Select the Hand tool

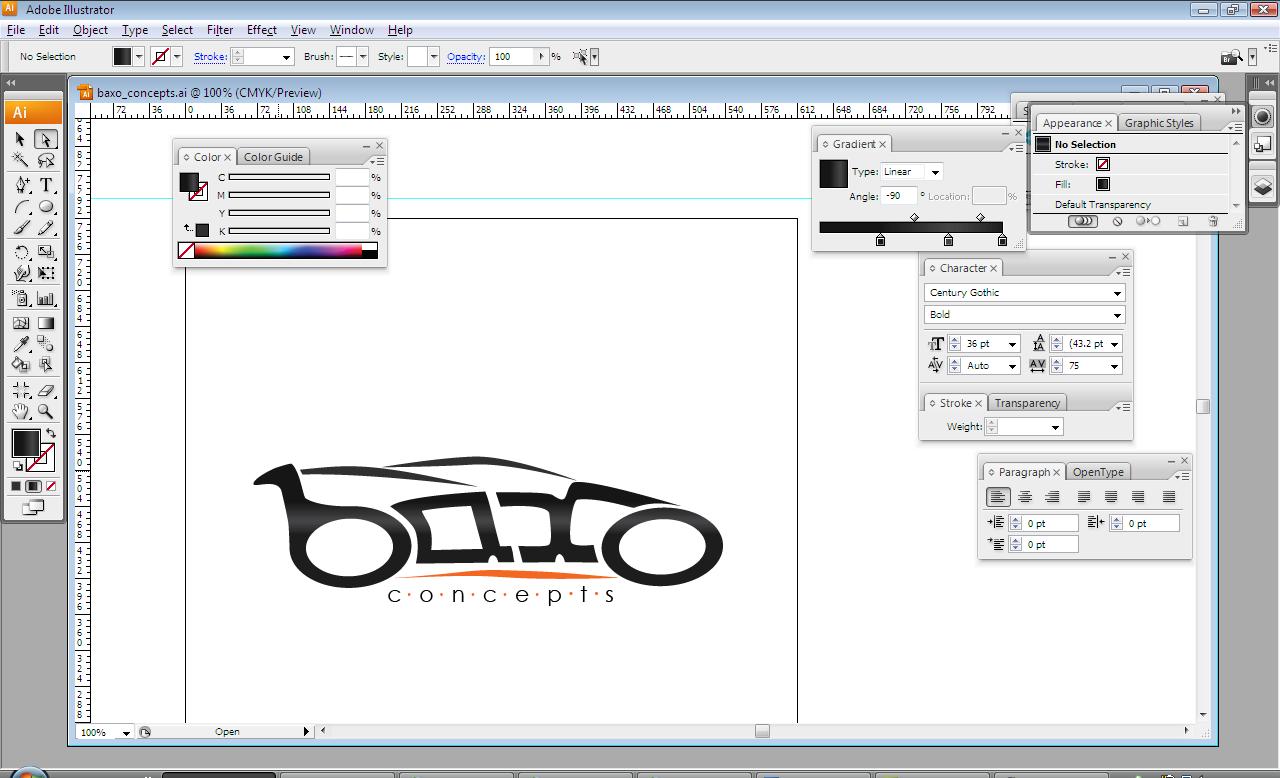(21, 411)
